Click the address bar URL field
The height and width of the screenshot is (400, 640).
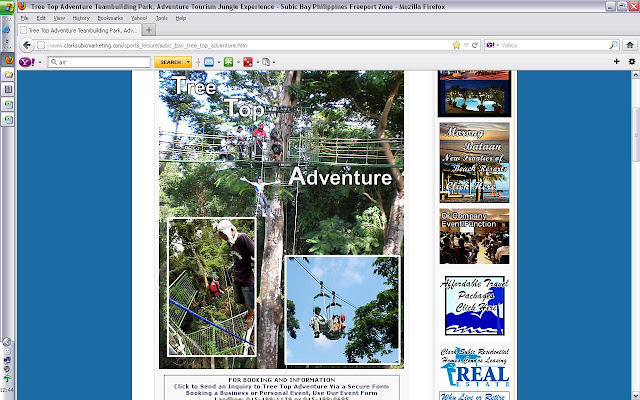click(249, 45)
